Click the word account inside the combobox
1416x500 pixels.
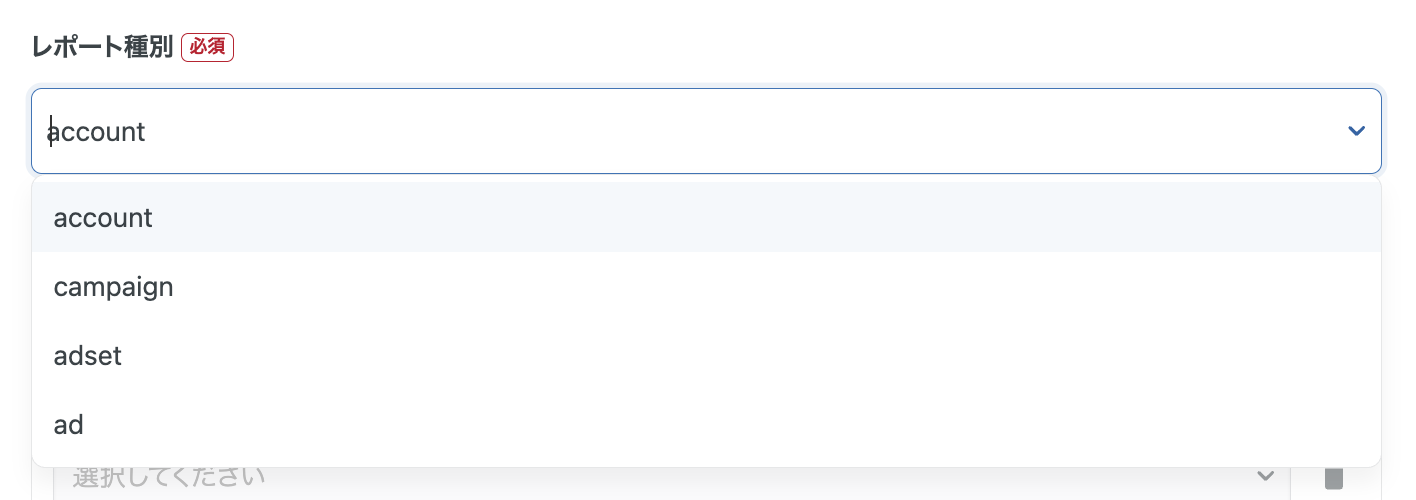pyautogui.click(x=97, y=132)
